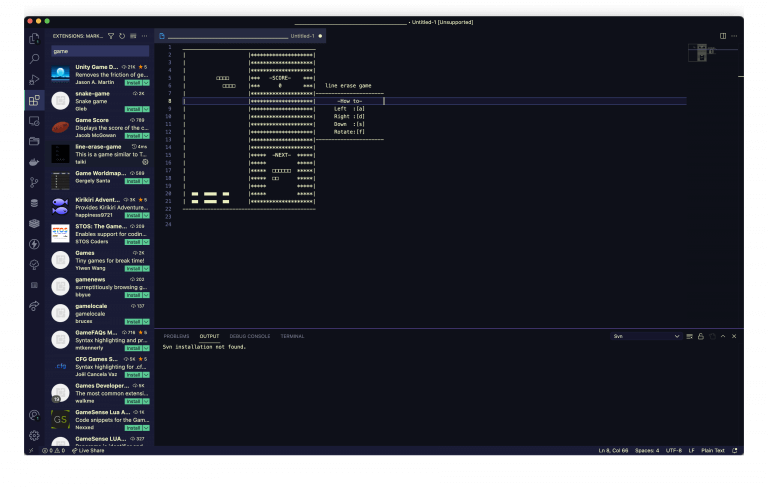Click the extension search field containing 'game'

(x=99, y=50)
